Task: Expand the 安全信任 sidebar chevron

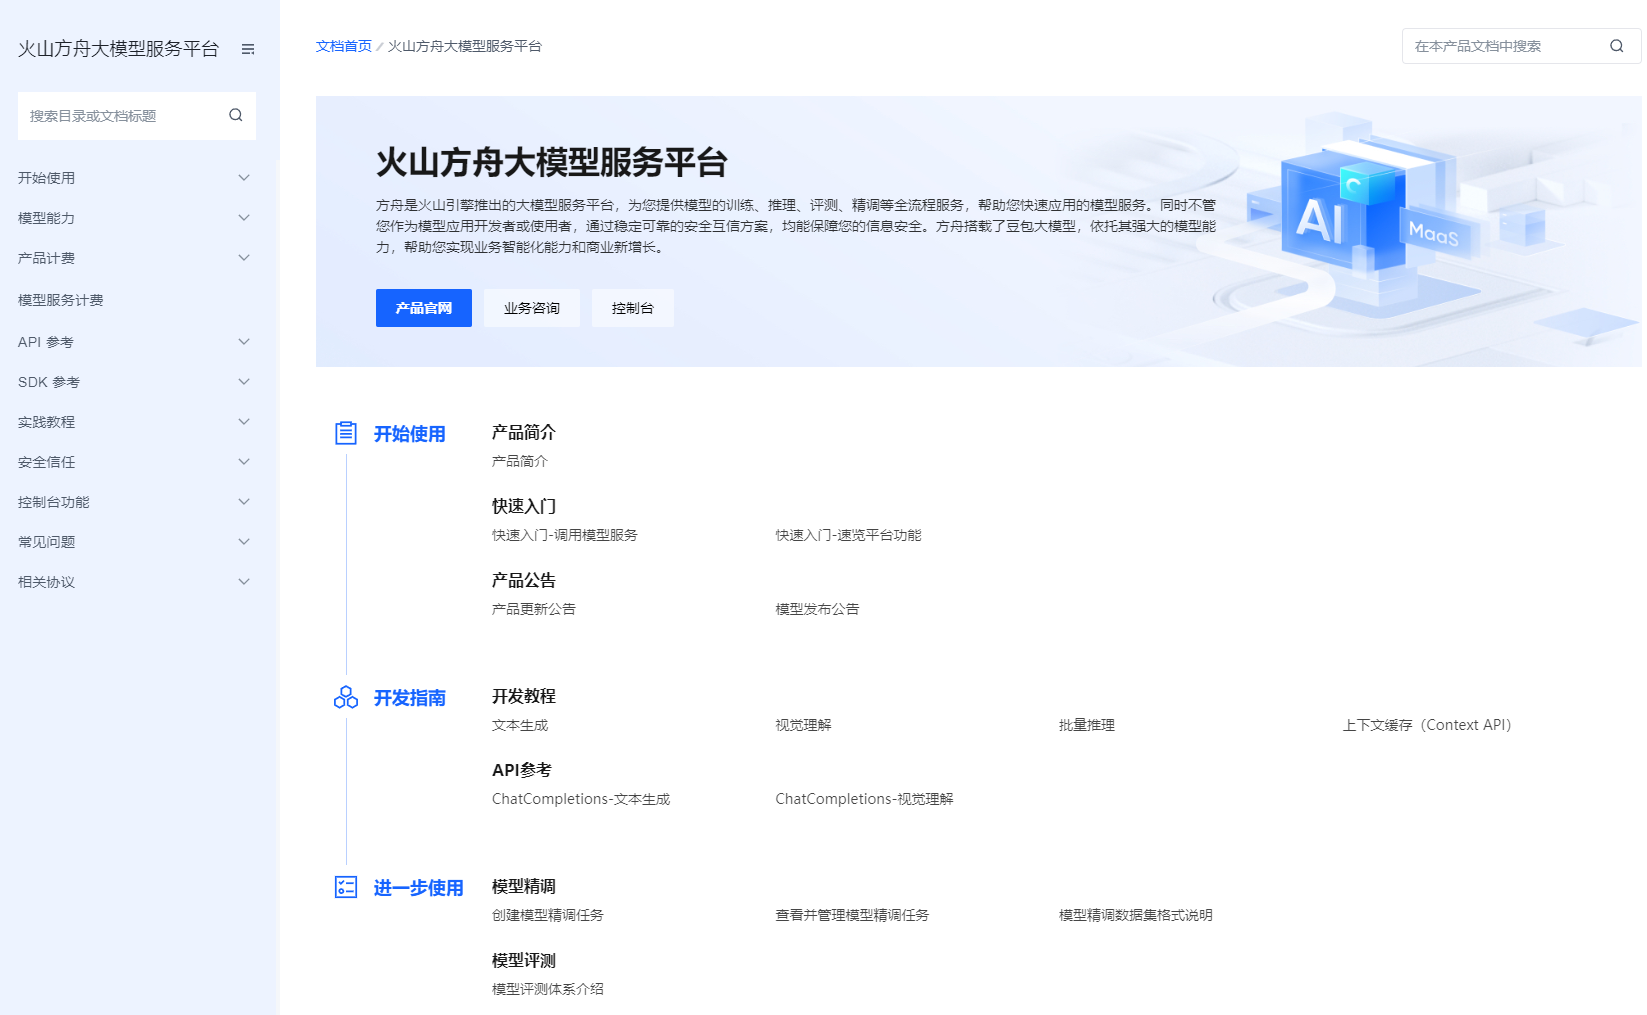Action: (x=244, y=461)
